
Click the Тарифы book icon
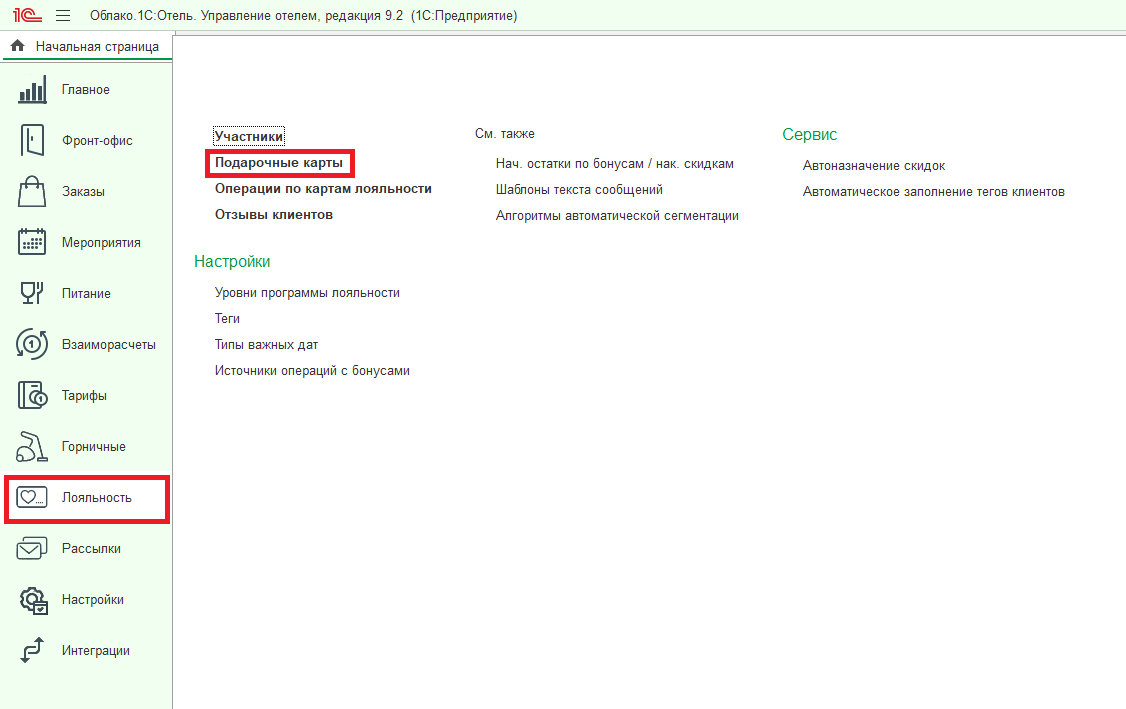[x=32, y=395]
